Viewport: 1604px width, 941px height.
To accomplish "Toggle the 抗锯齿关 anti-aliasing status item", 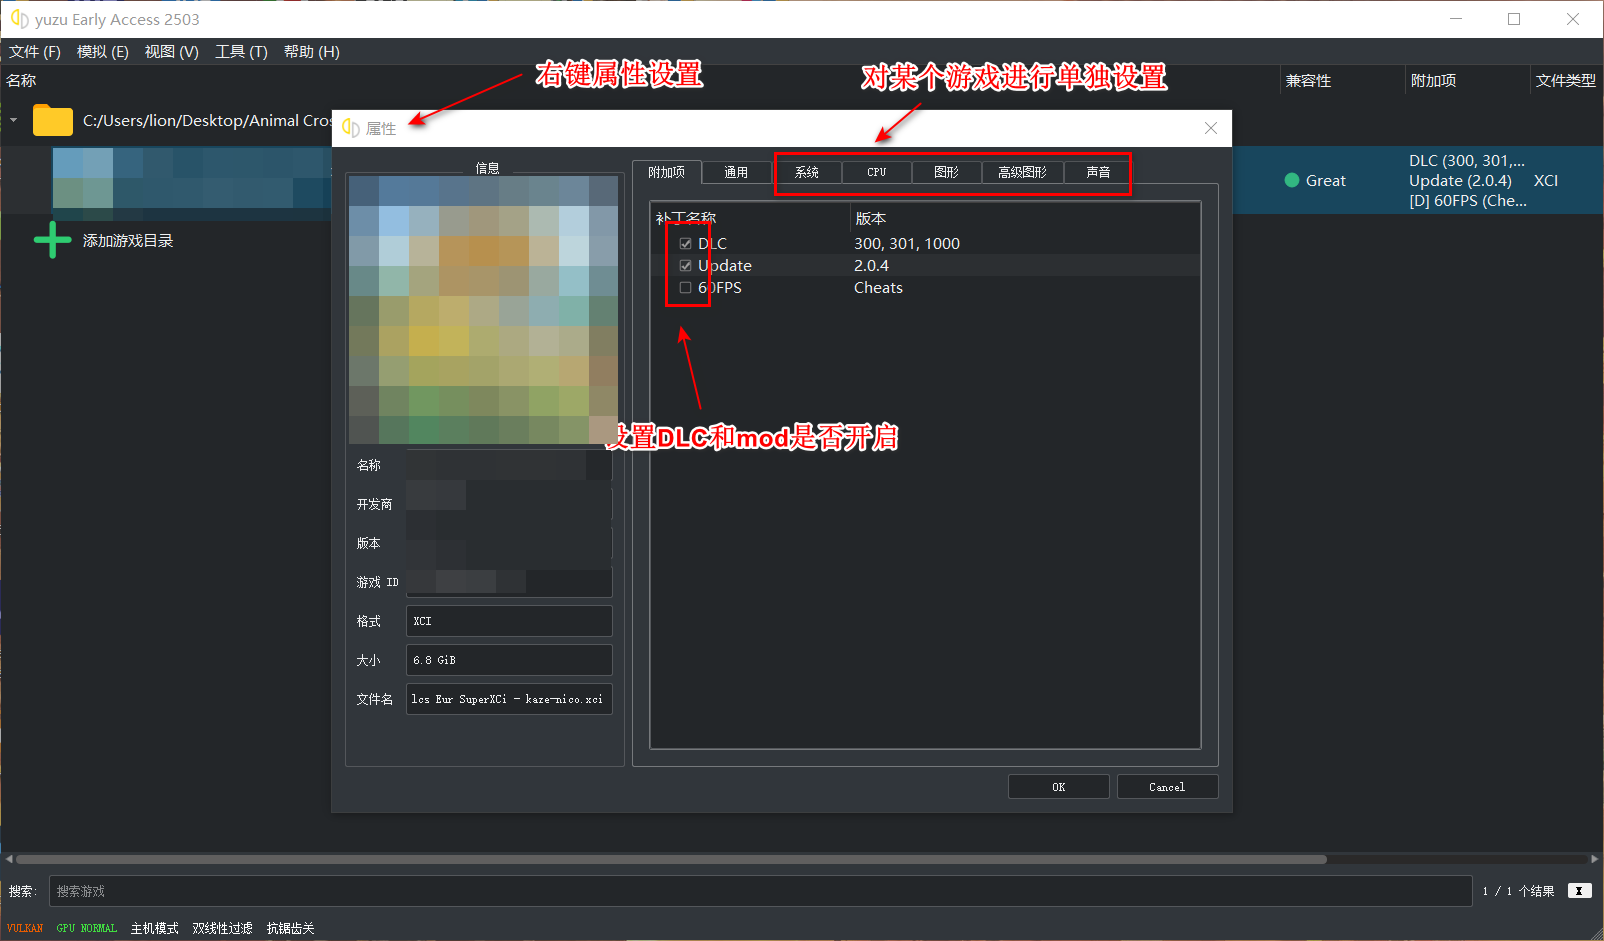I will click(289, 928).
